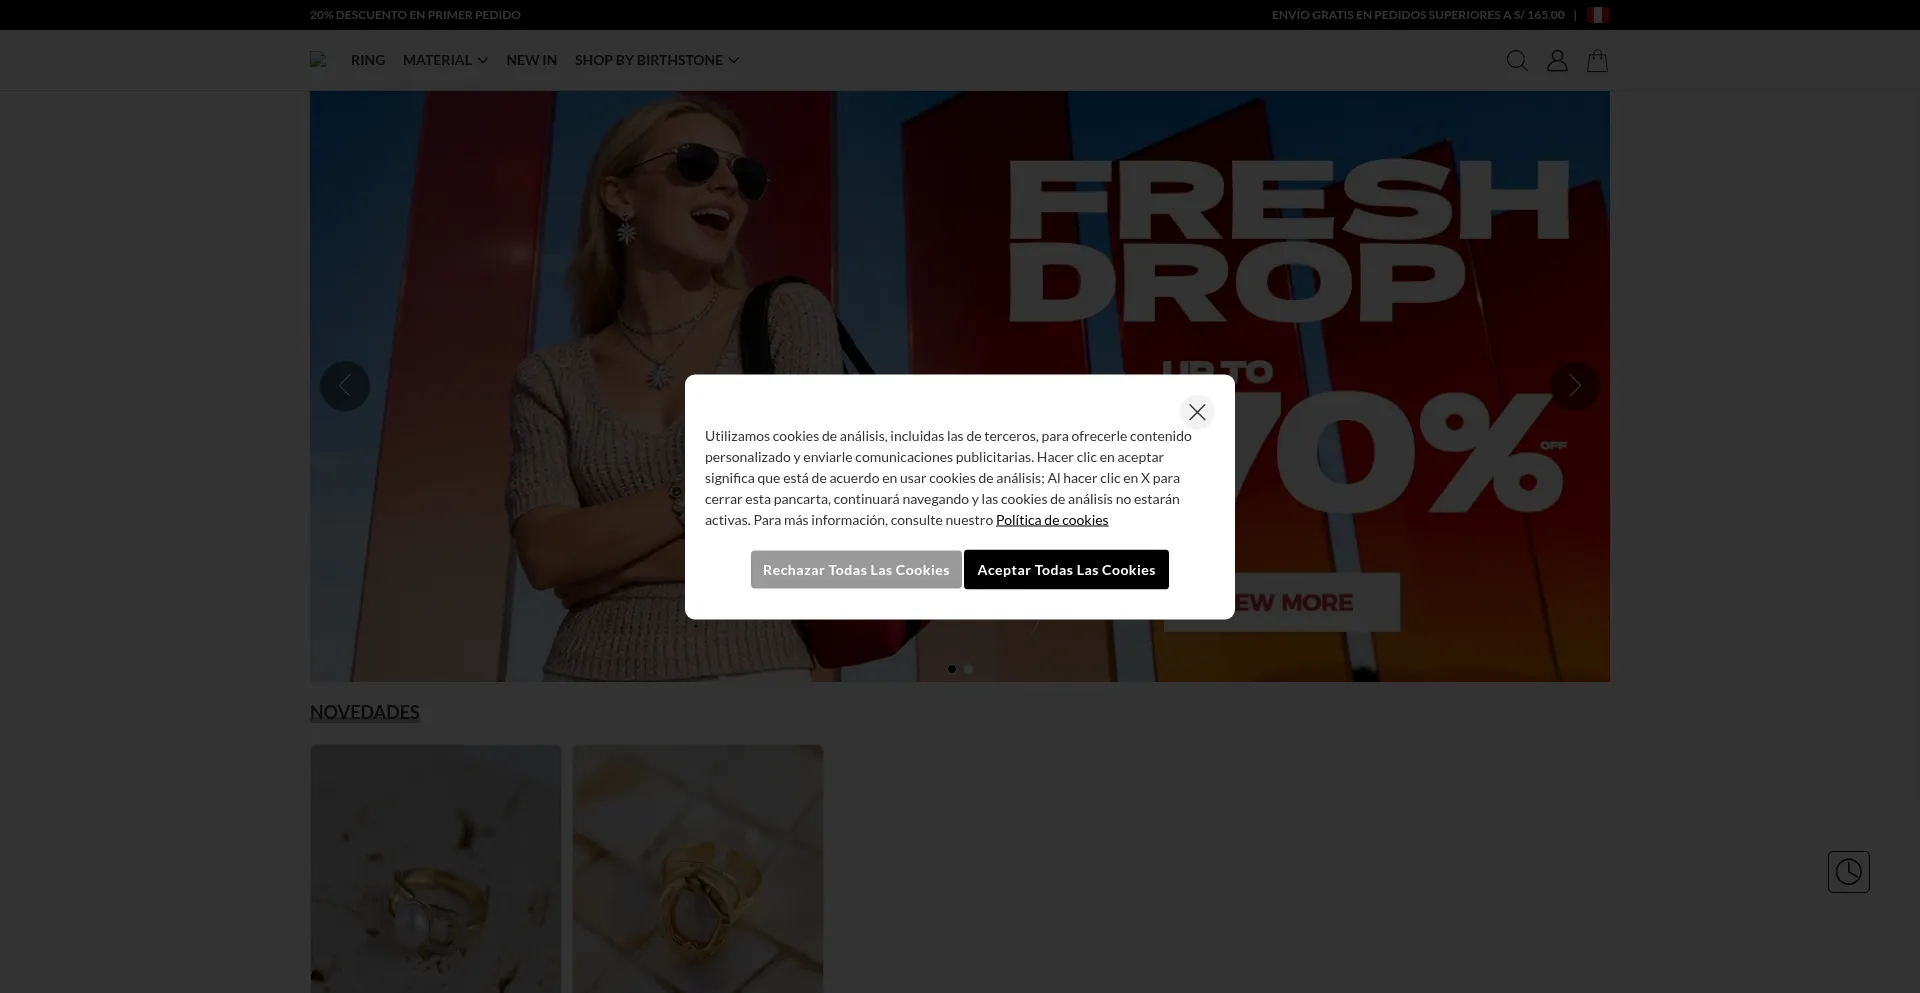Image resolution: width=1920 pixels, height=993 pixels.
Task: Click the store logo in header
Action: (x=318, y=60)
